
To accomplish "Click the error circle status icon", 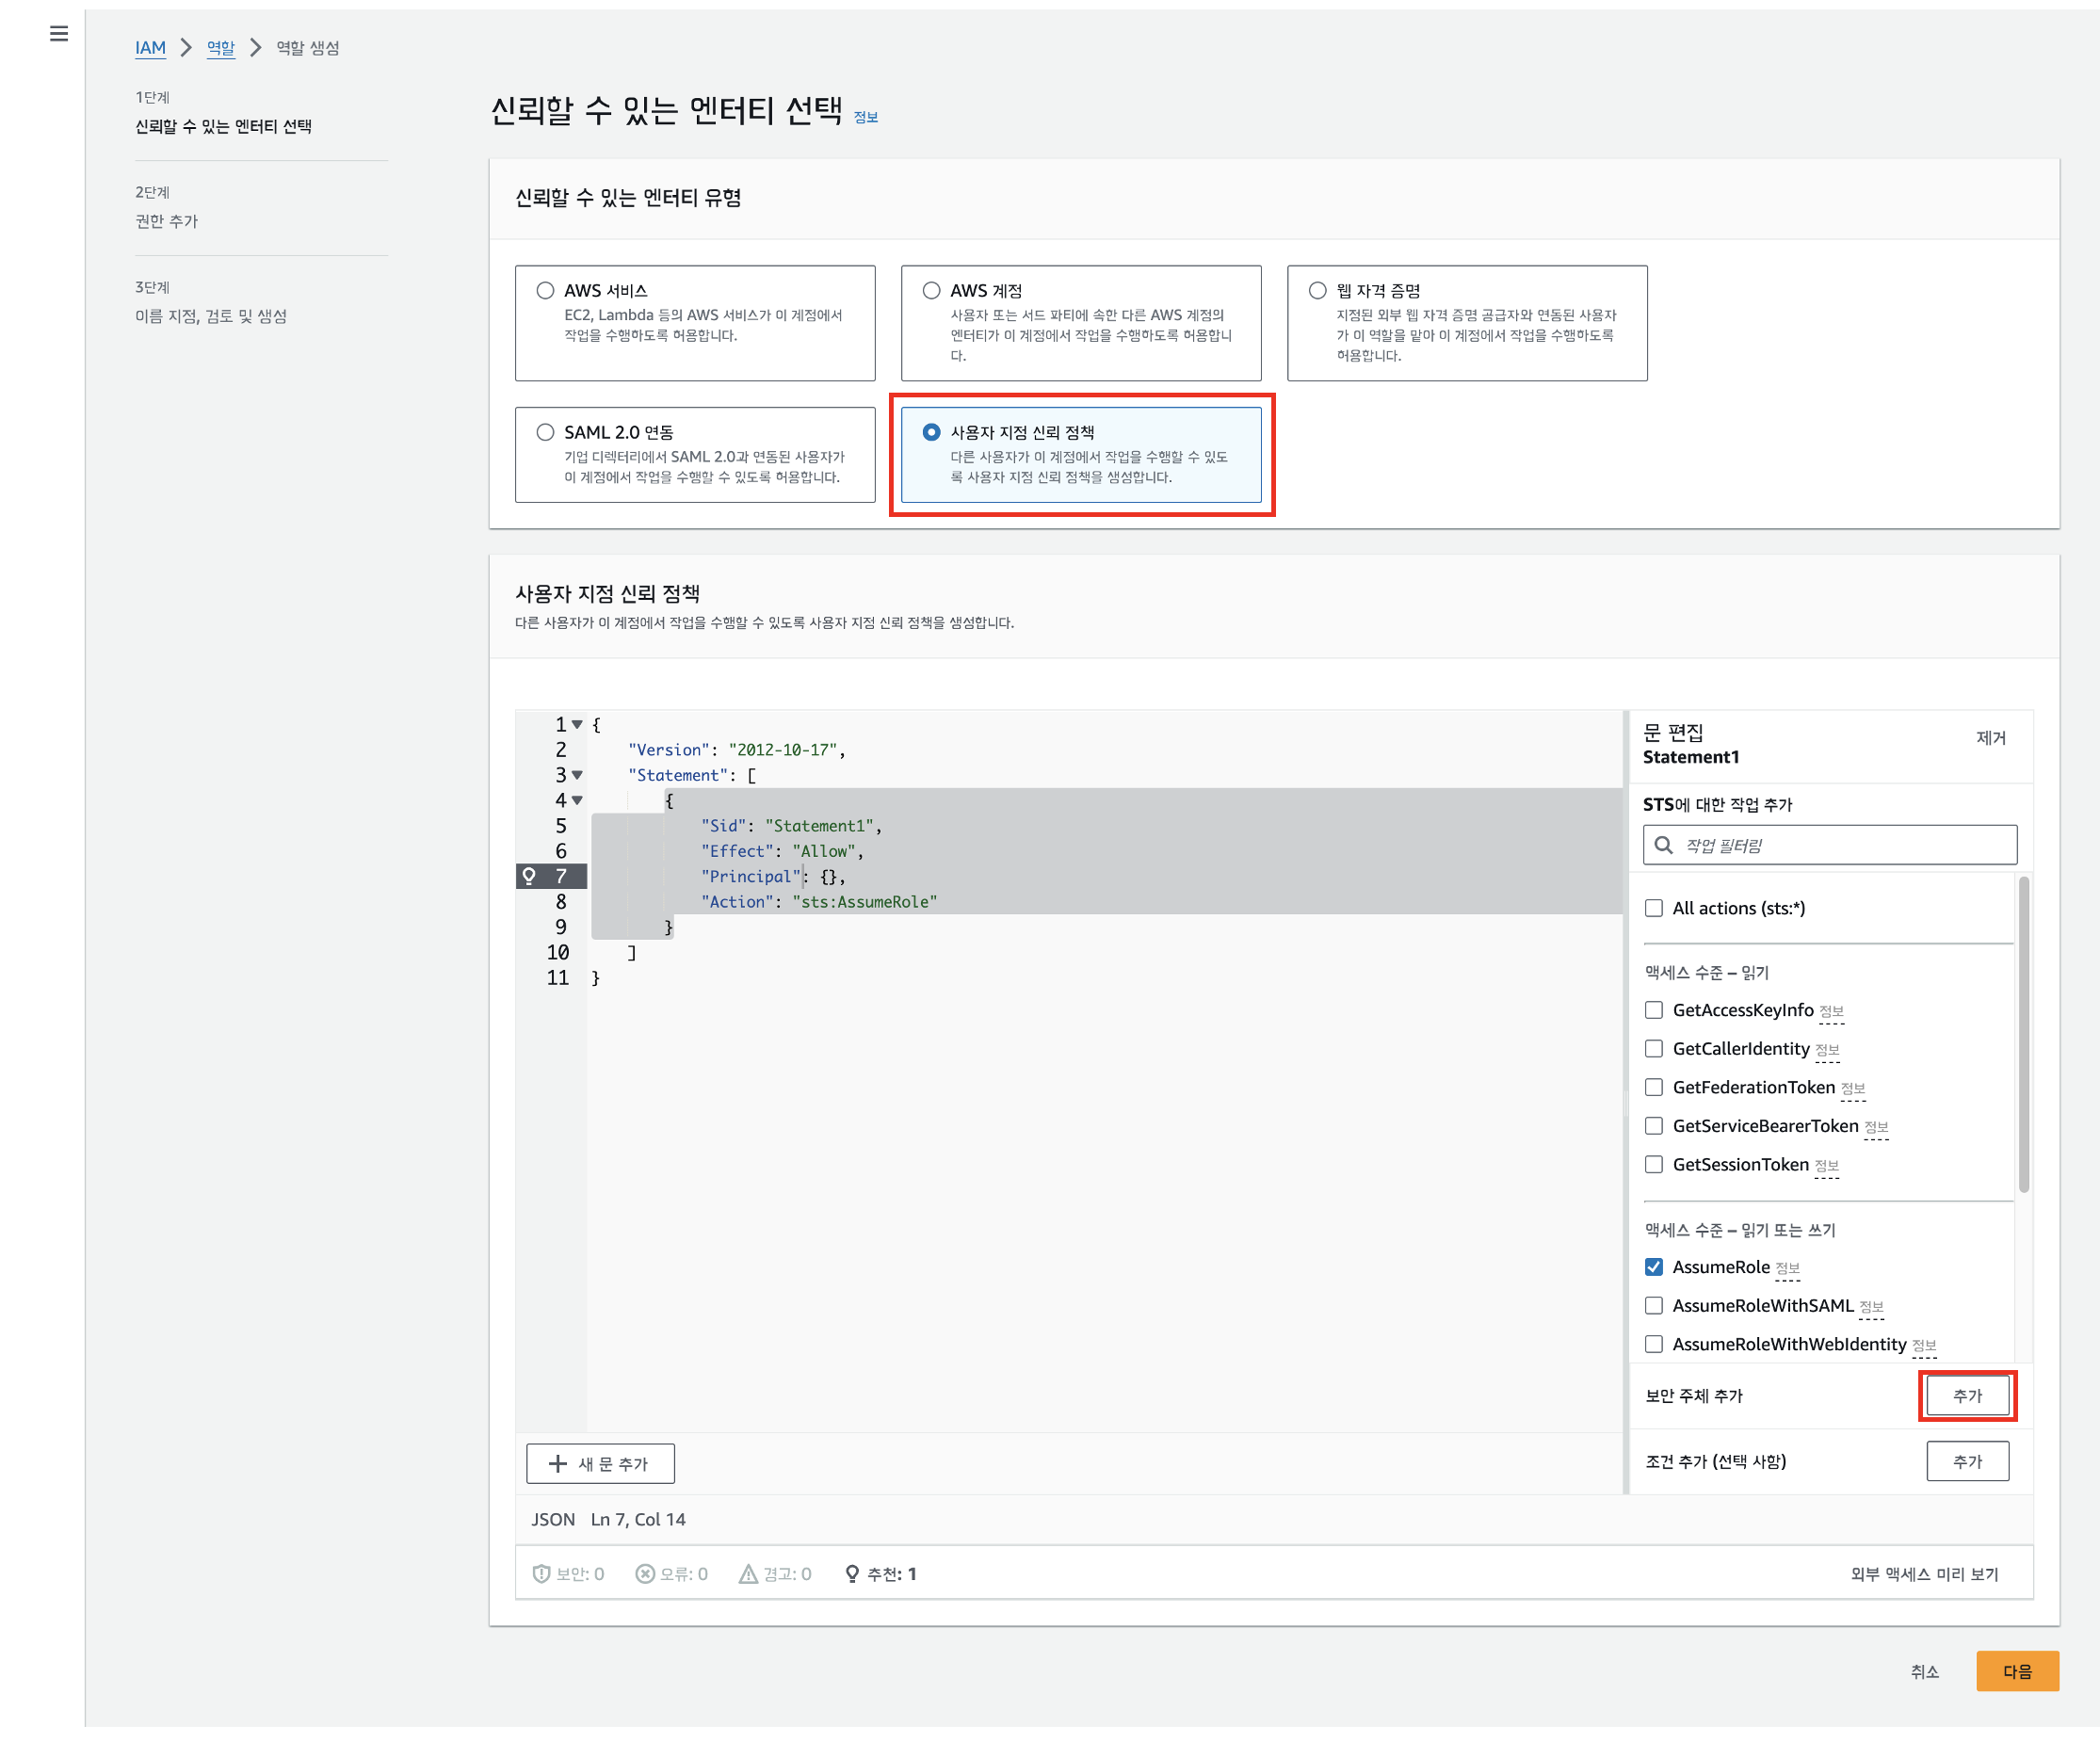I will click(645, 1573).
